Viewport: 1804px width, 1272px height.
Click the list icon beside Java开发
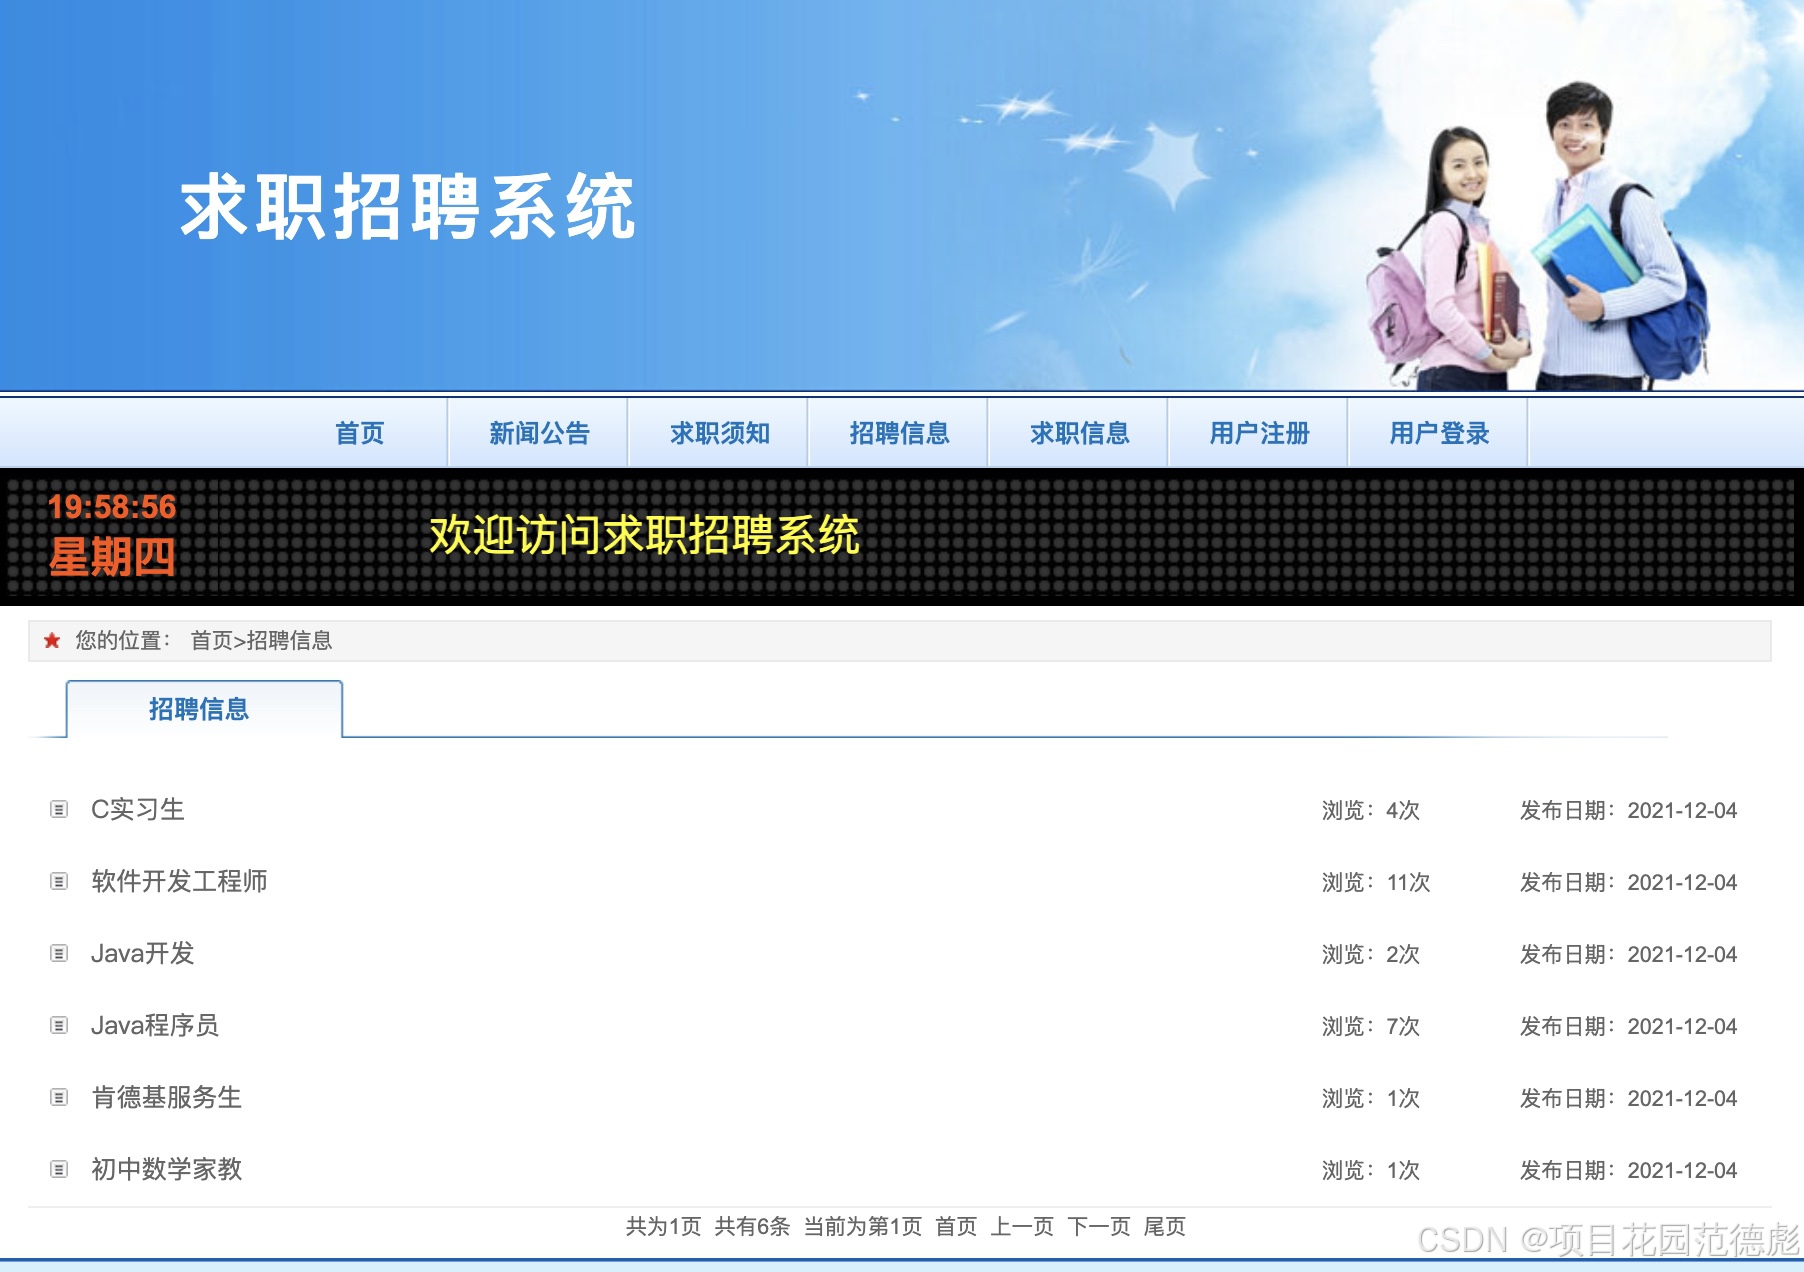(x=59, y=953)
